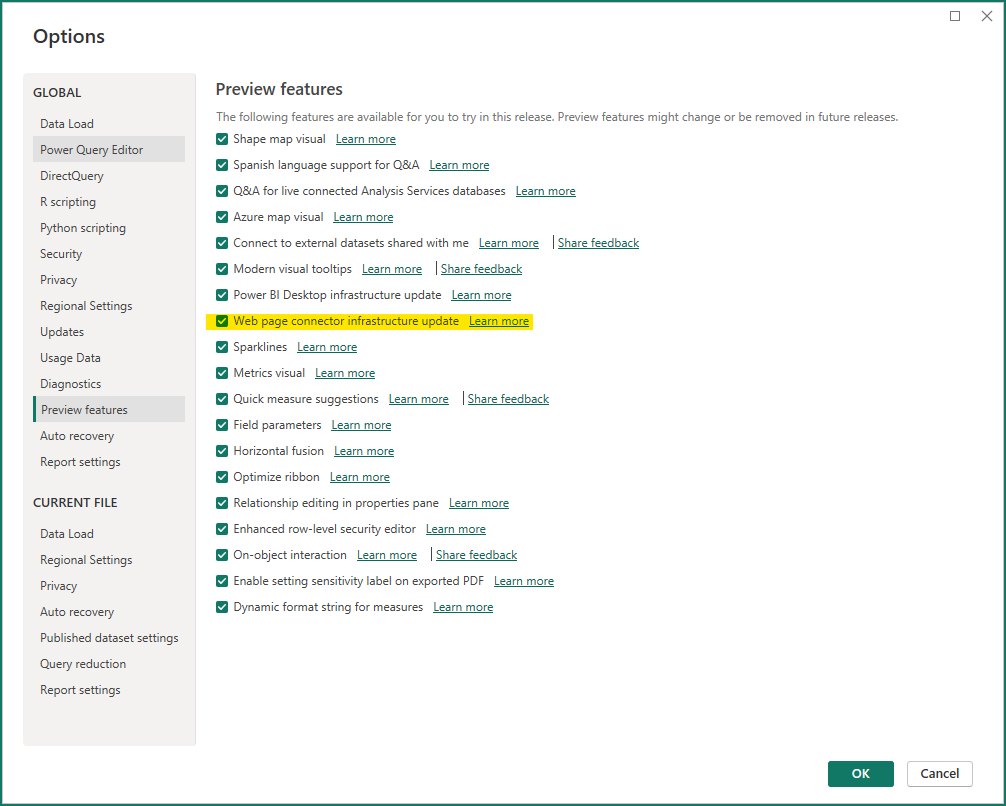This screenshot has height=806, width=1006.
Task: Disable the Web page connector infrastructure update checkbox
Action: coord(222,321)
